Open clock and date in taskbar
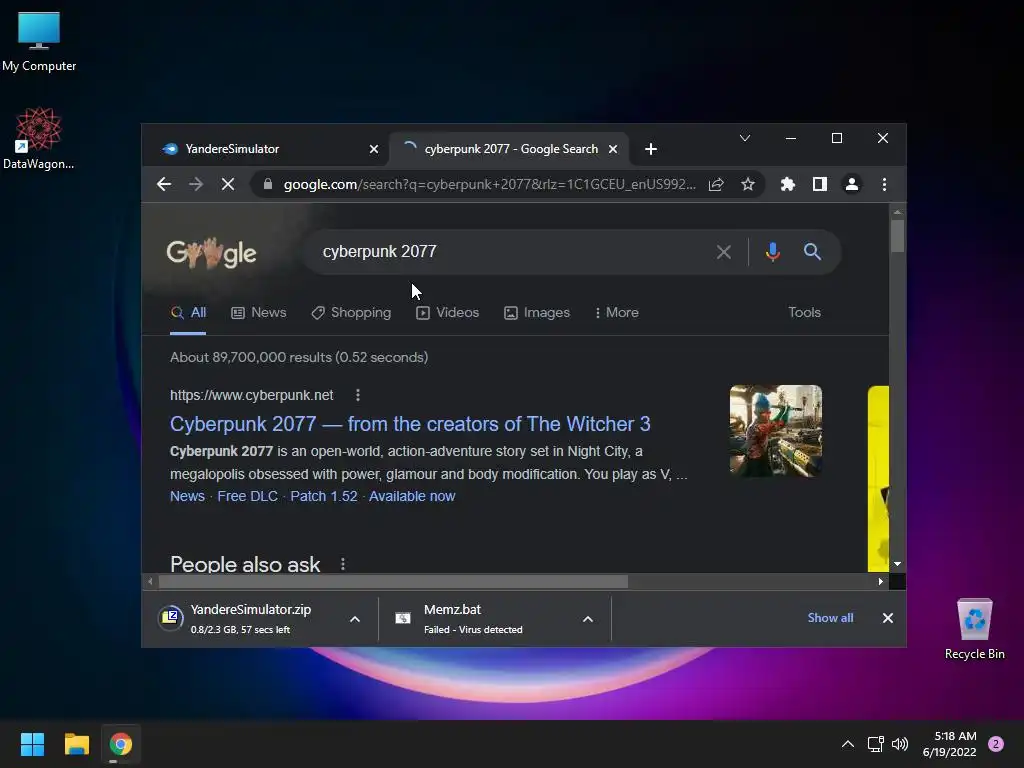1024x768 pixels. 949,744
